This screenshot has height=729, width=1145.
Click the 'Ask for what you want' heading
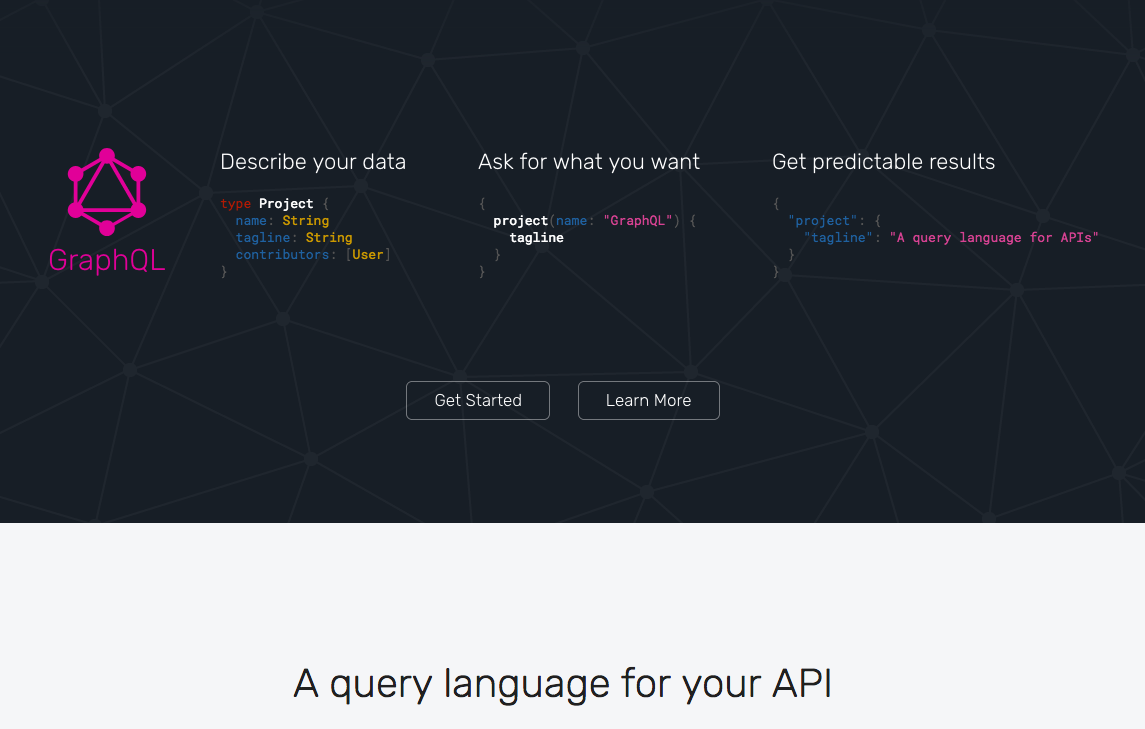pos(589,161)
